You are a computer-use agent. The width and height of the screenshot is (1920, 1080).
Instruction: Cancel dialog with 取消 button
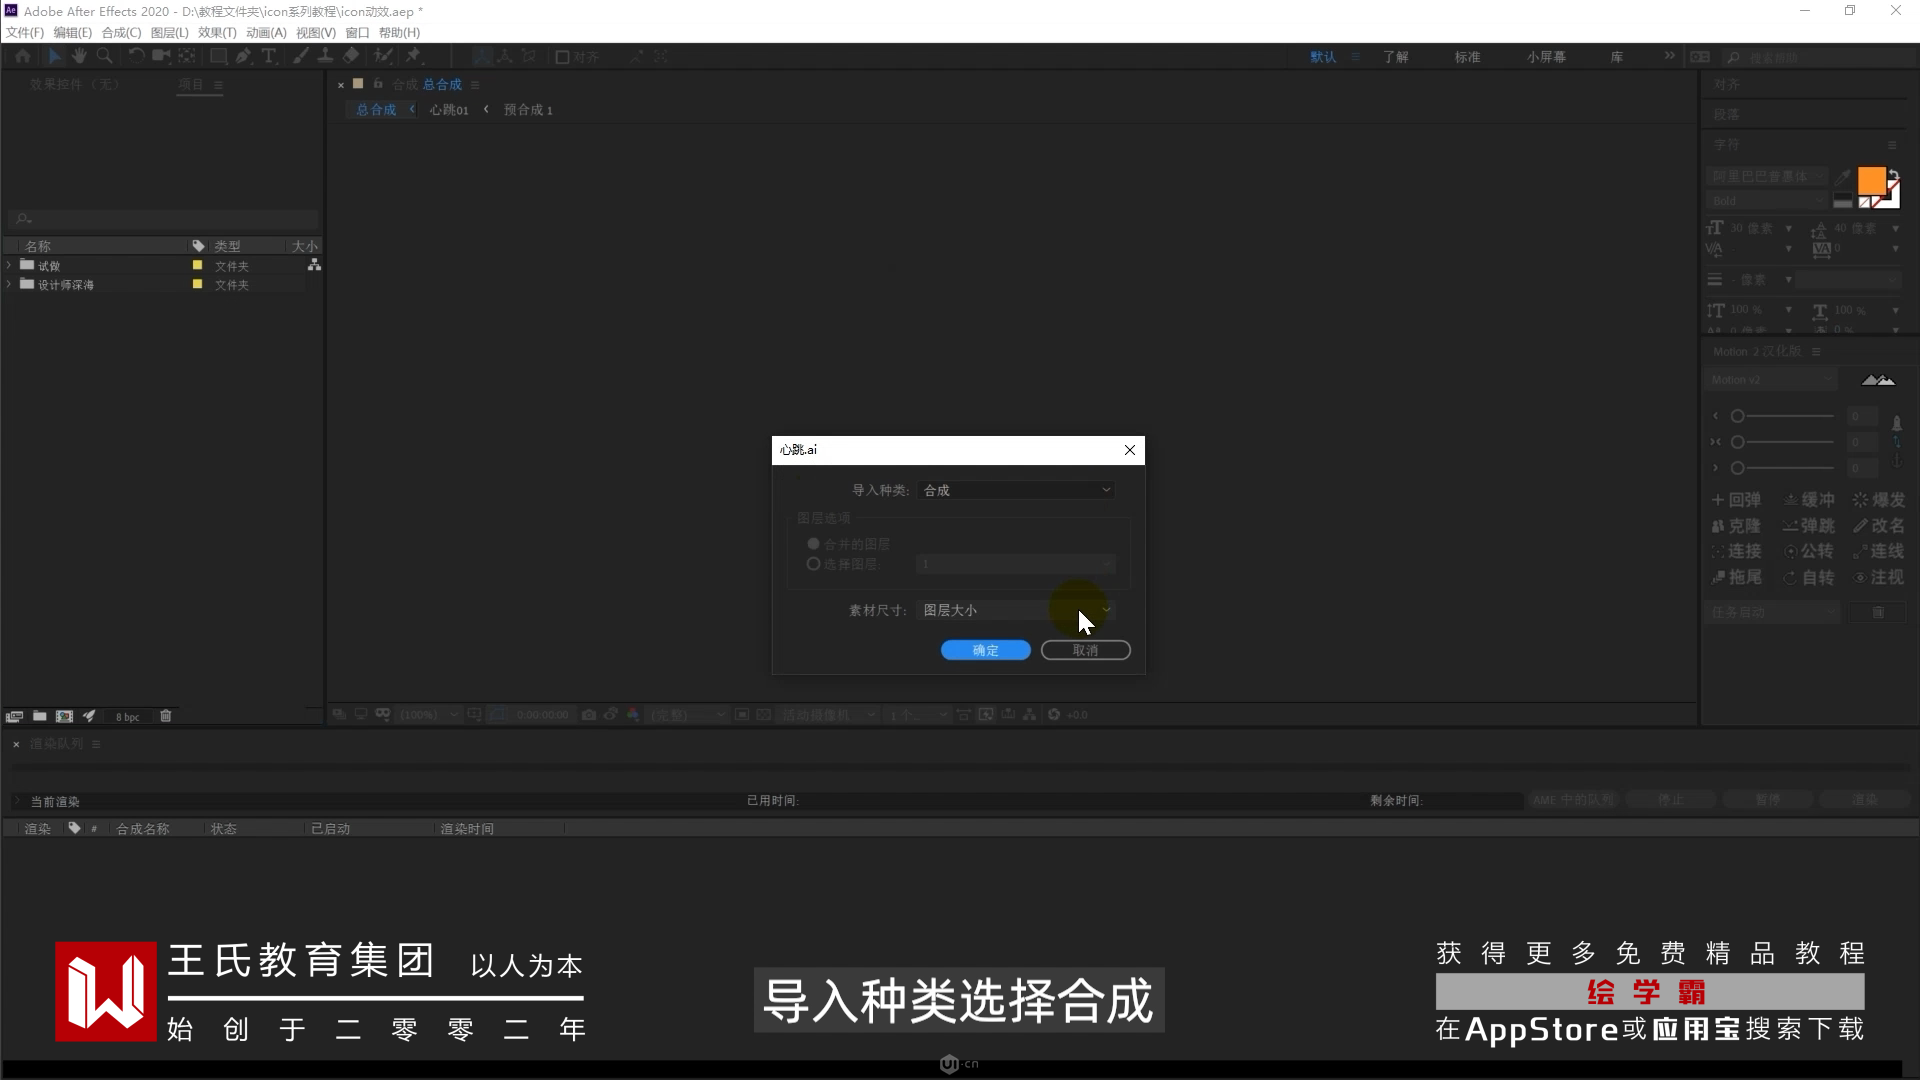1085,650
